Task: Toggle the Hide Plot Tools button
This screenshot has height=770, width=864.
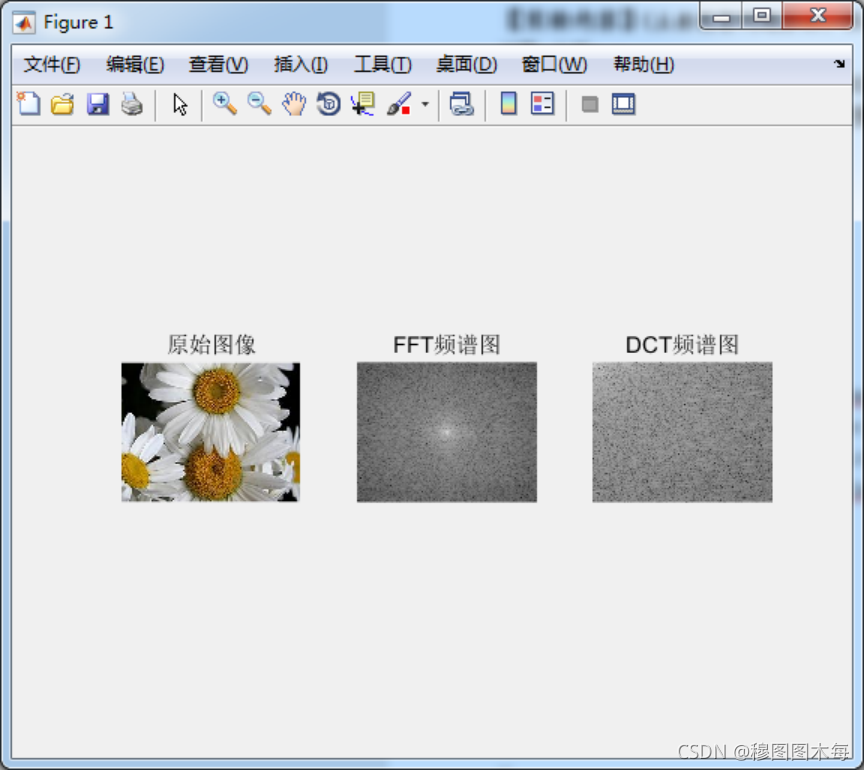Action: (x=589, y=103)
